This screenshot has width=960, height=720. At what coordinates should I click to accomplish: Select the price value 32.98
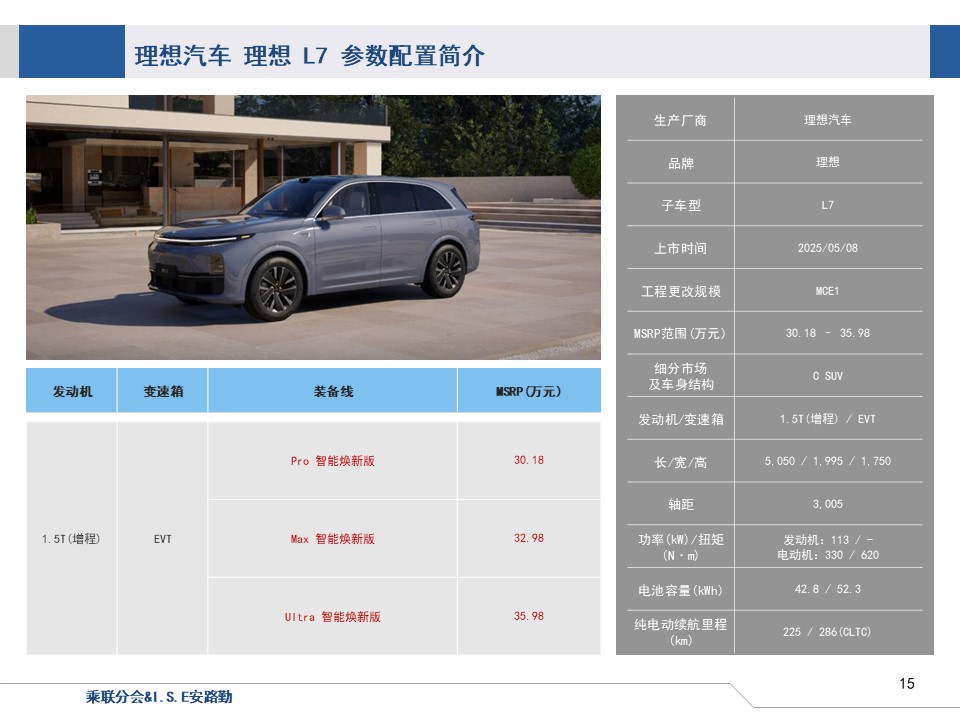529,538
